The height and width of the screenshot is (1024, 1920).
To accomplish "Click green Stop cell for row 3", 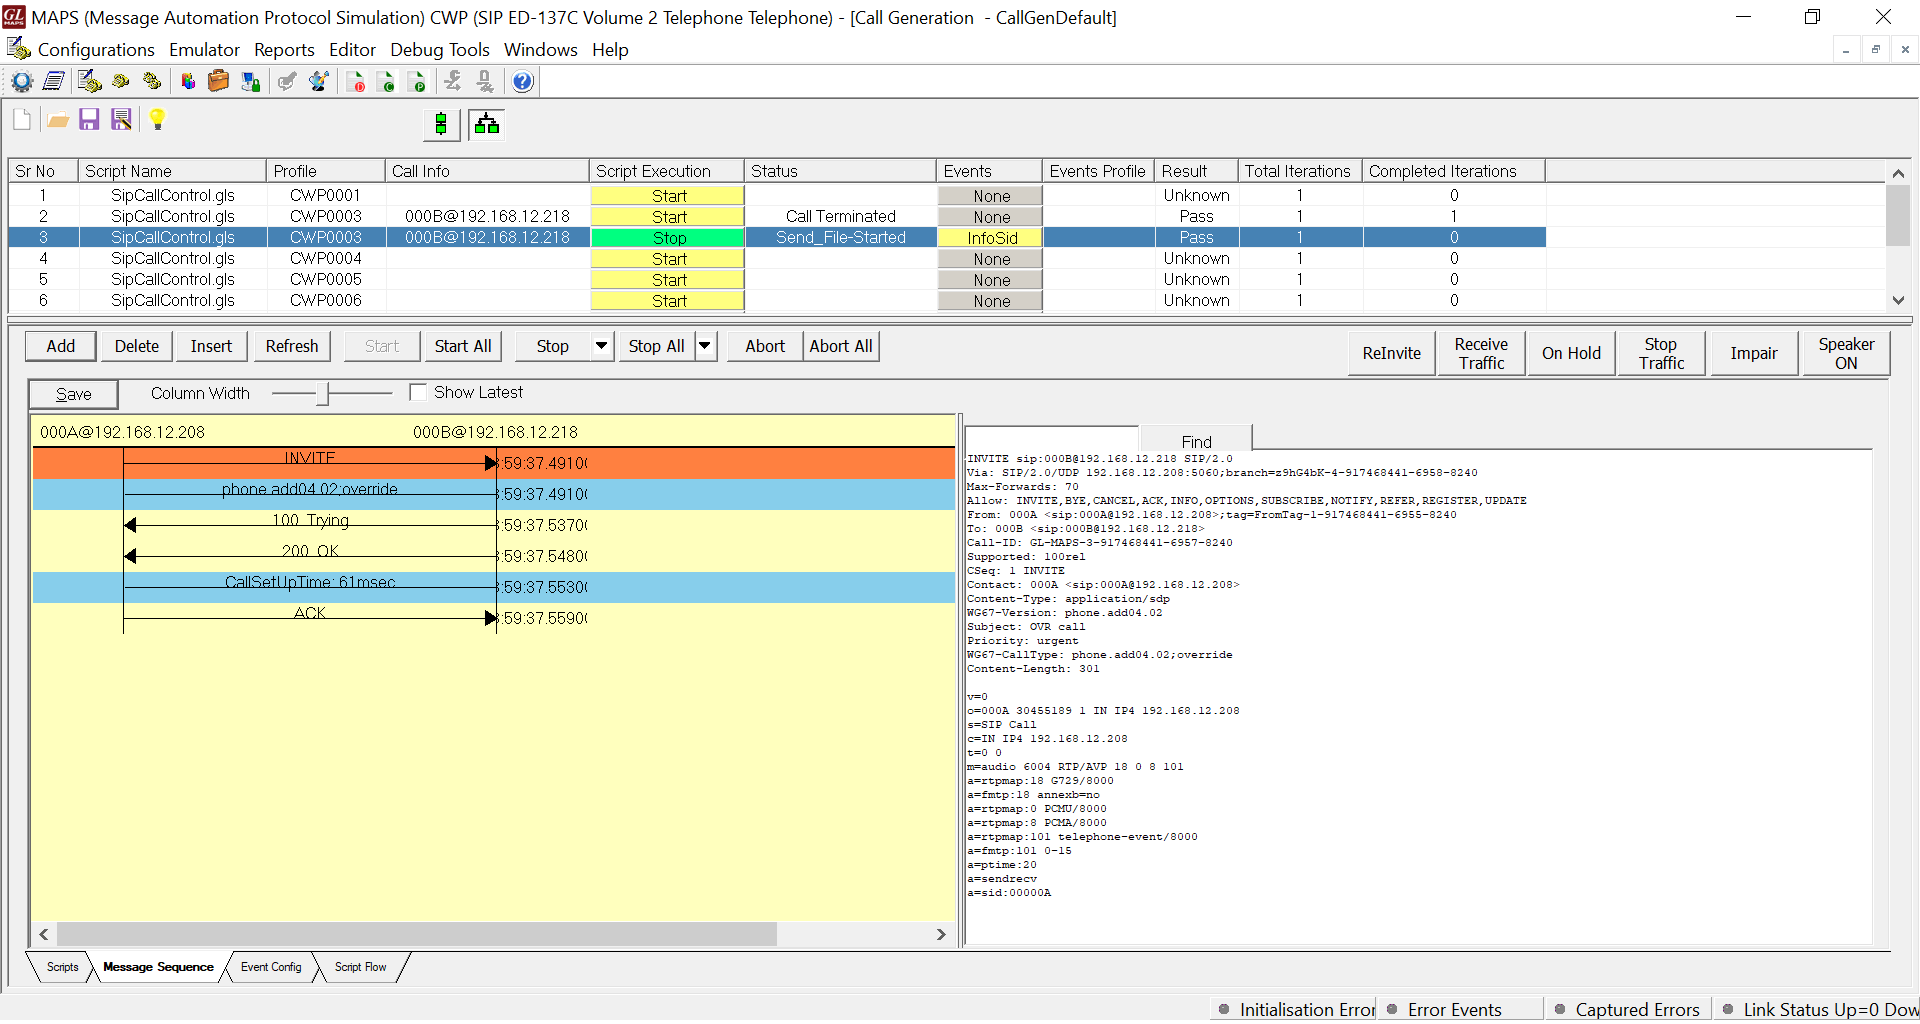I will tap(668, 238).
